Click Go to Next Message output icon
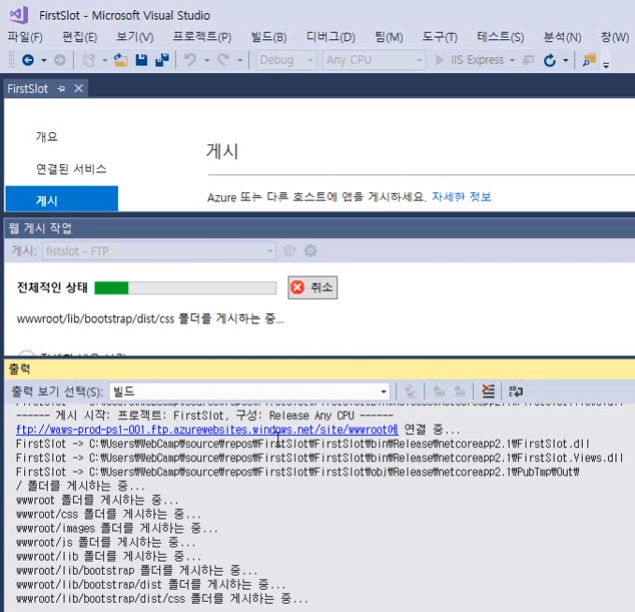Image resolution: width=635 pixels, height=612 pixels. point(459,391)
